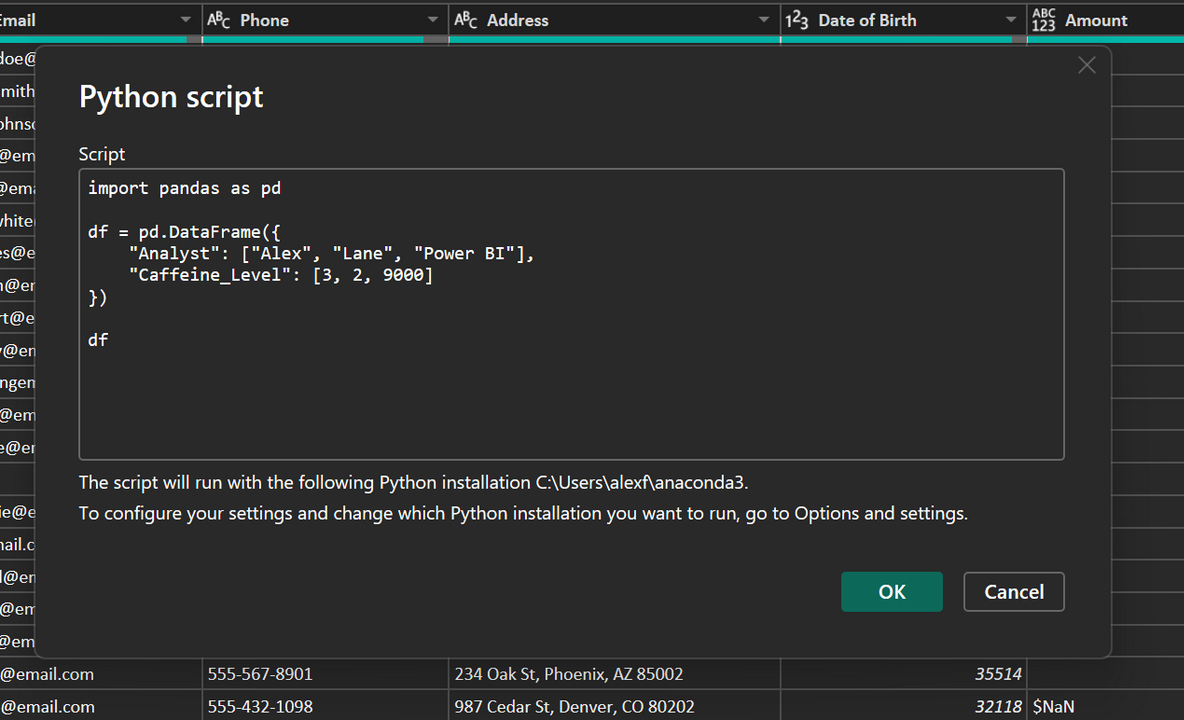Select cell 987 Cedar St, Denver, CO 80202
This screenshot has width=1184, height=720.
(x=614, y=706)
